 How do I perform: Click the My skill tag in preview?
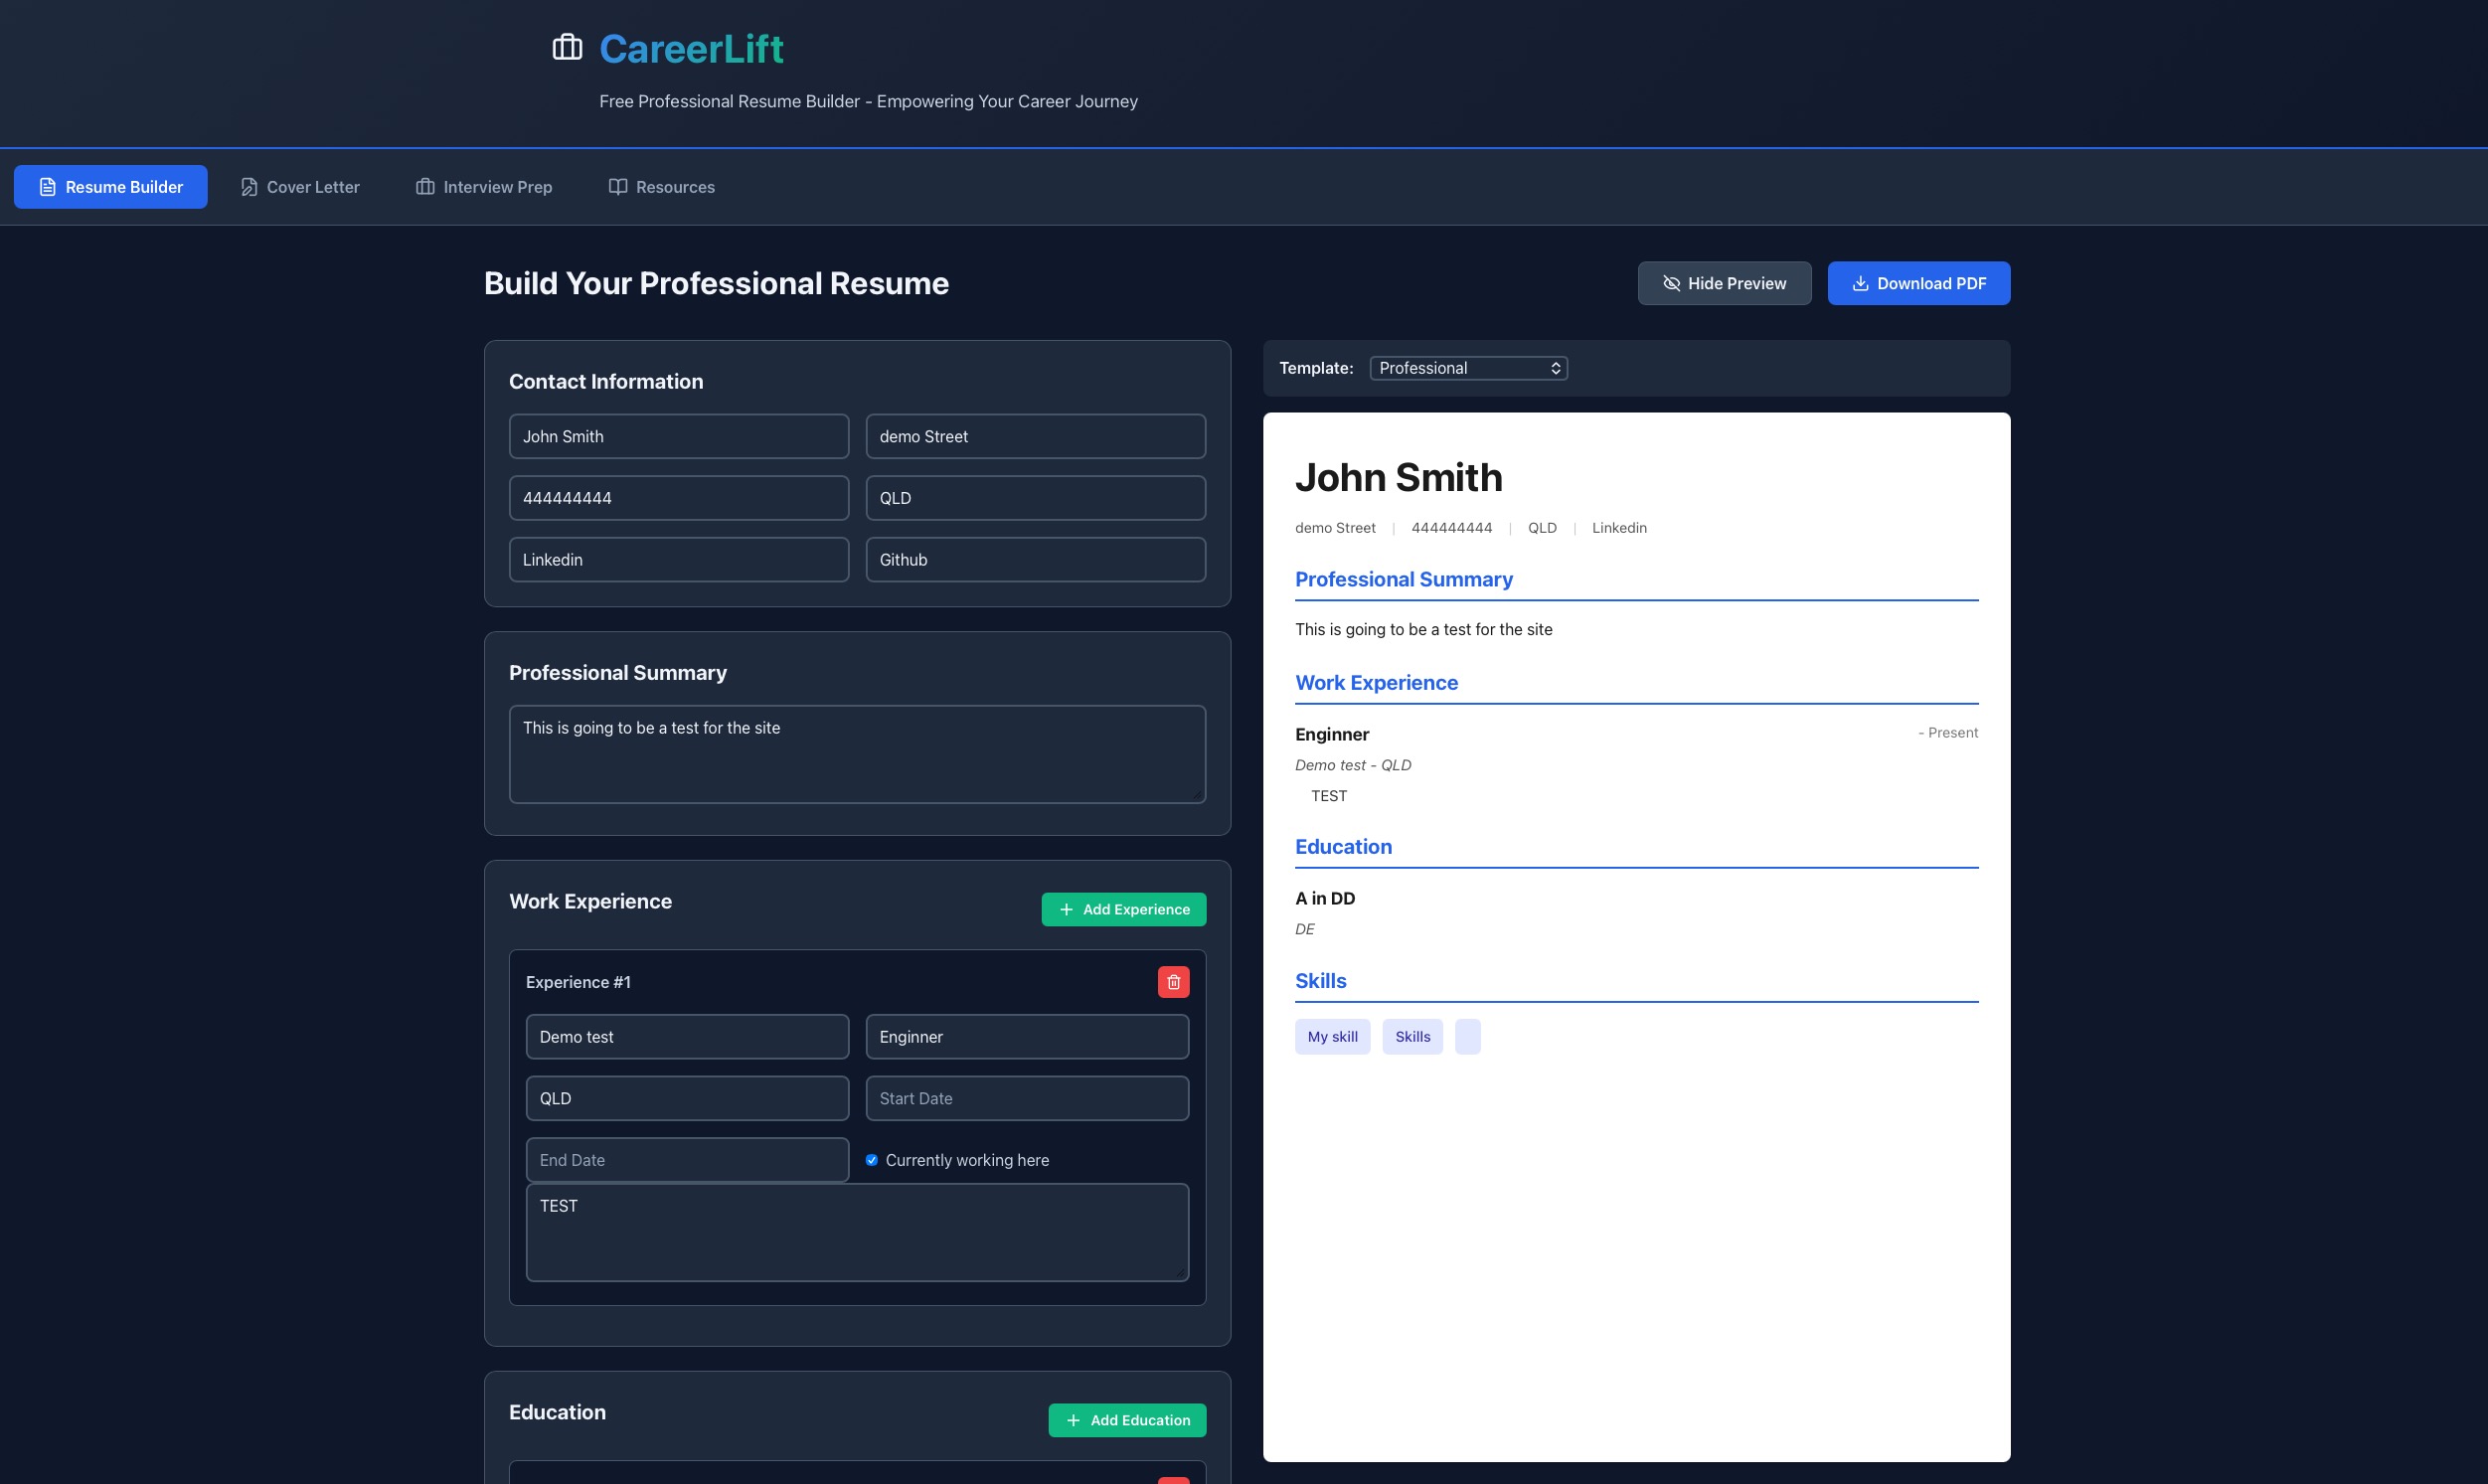point(1332,1036)
